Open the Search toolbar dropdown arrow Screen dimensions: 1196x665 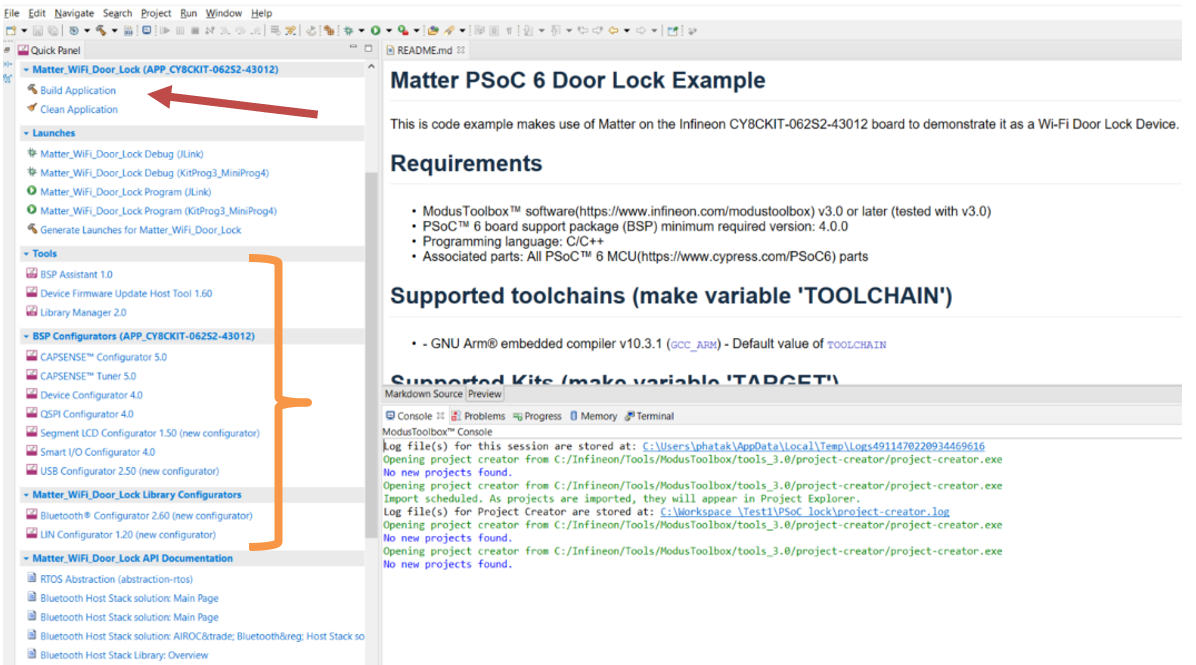pos(462,31)
